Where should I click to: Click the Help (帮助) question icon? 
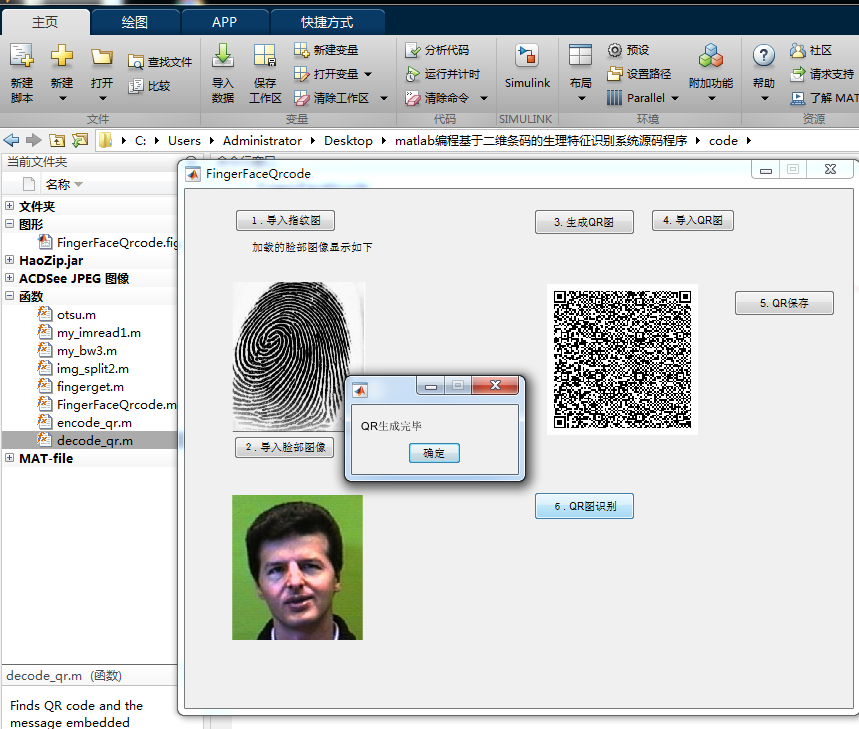tap(764, 55)
